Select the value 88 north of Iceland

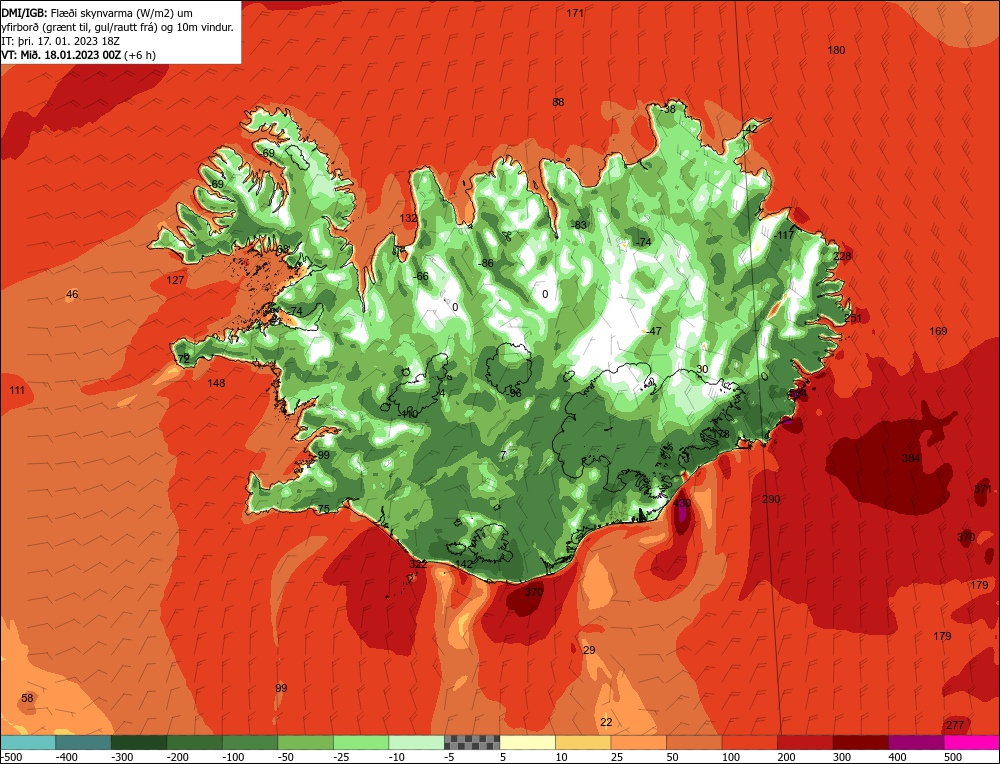click(558, 102)
